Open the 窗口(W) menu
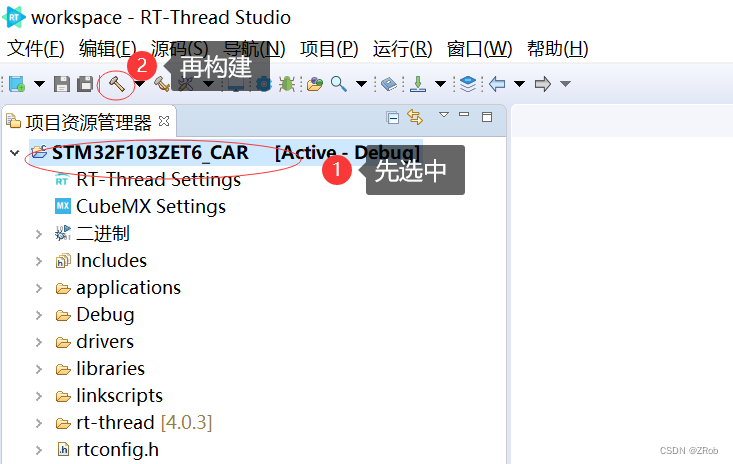This screenshot has height=464, width=733. 480,48
